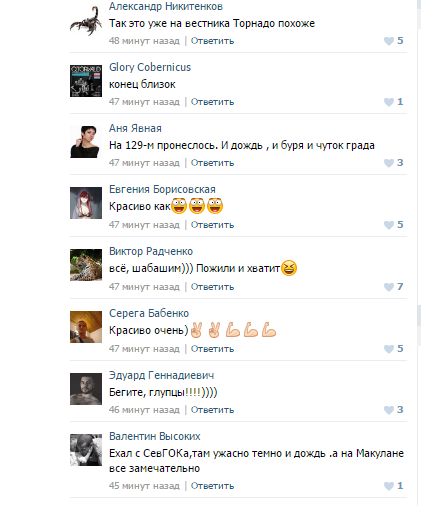Like Виктор Радченко's comment heart icon
This screenshot has width=421, height=506.
click(x=389, y=287)
